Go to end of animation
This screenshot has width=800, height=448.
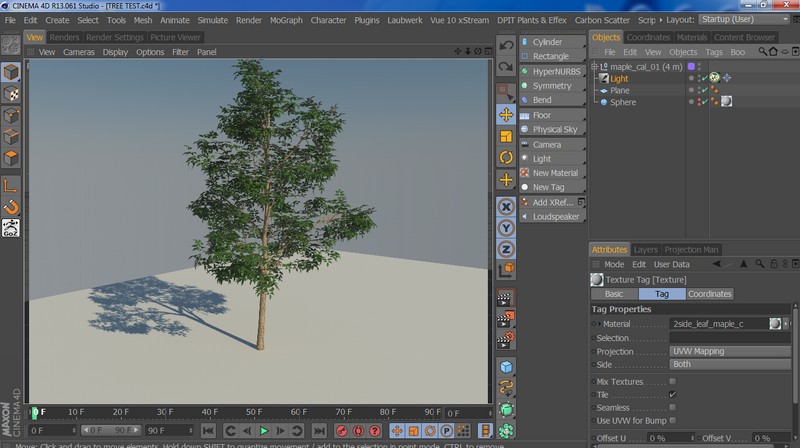(x=319, y=431)
